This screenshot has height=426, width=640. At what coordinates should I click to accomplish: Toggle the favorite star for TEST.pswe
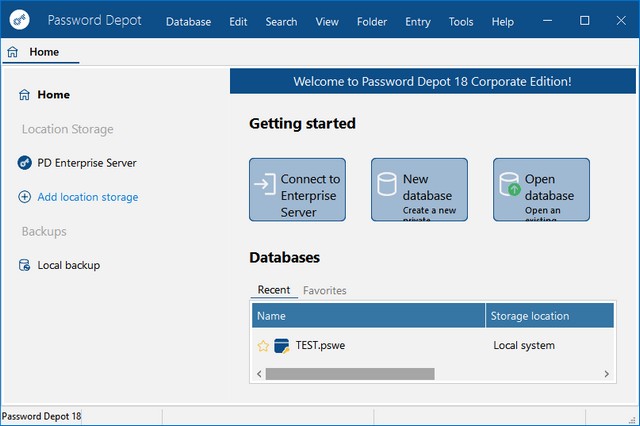263,346
